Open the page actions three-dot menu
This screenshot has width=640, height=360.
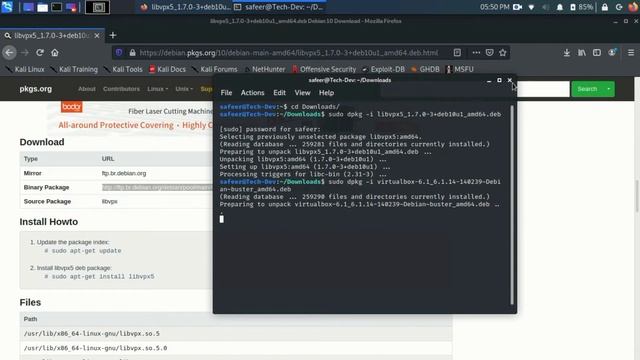click(476, 53)
